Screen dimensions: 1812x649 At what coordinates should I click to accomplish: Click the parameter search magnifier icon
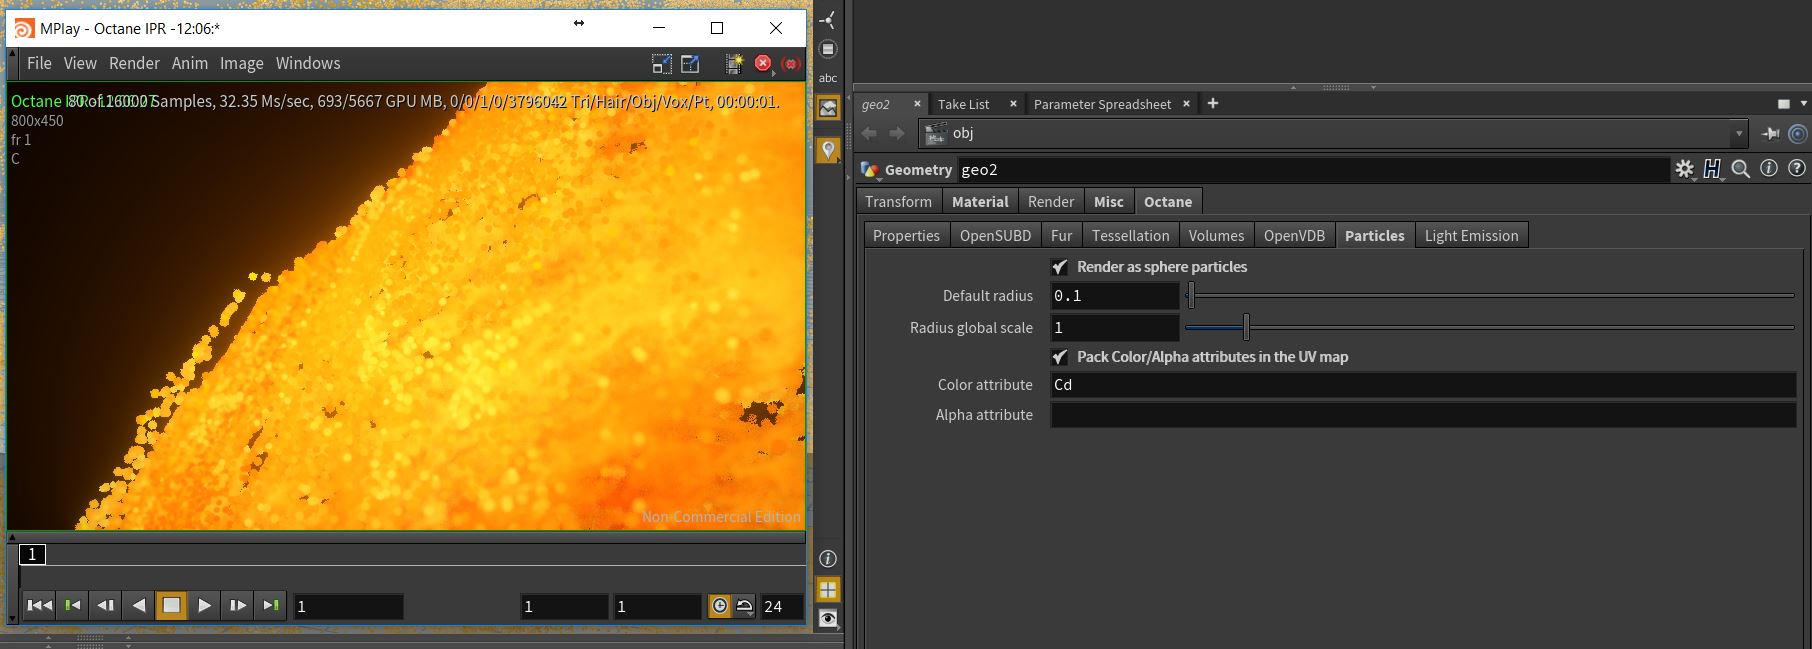[1741, 169]
